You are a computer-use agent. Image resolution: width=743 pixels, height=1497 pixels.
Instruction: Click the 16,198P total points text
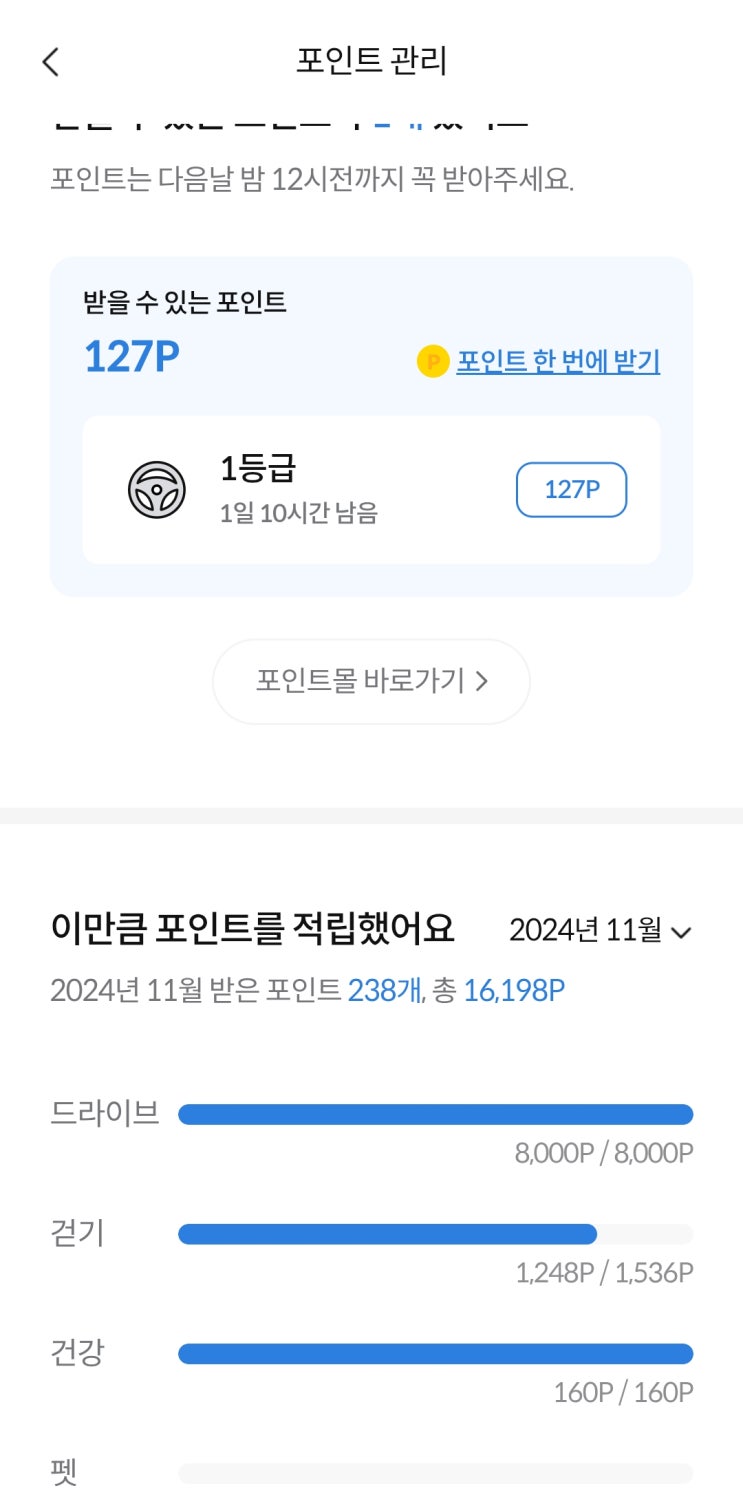(x=514, y=991)
